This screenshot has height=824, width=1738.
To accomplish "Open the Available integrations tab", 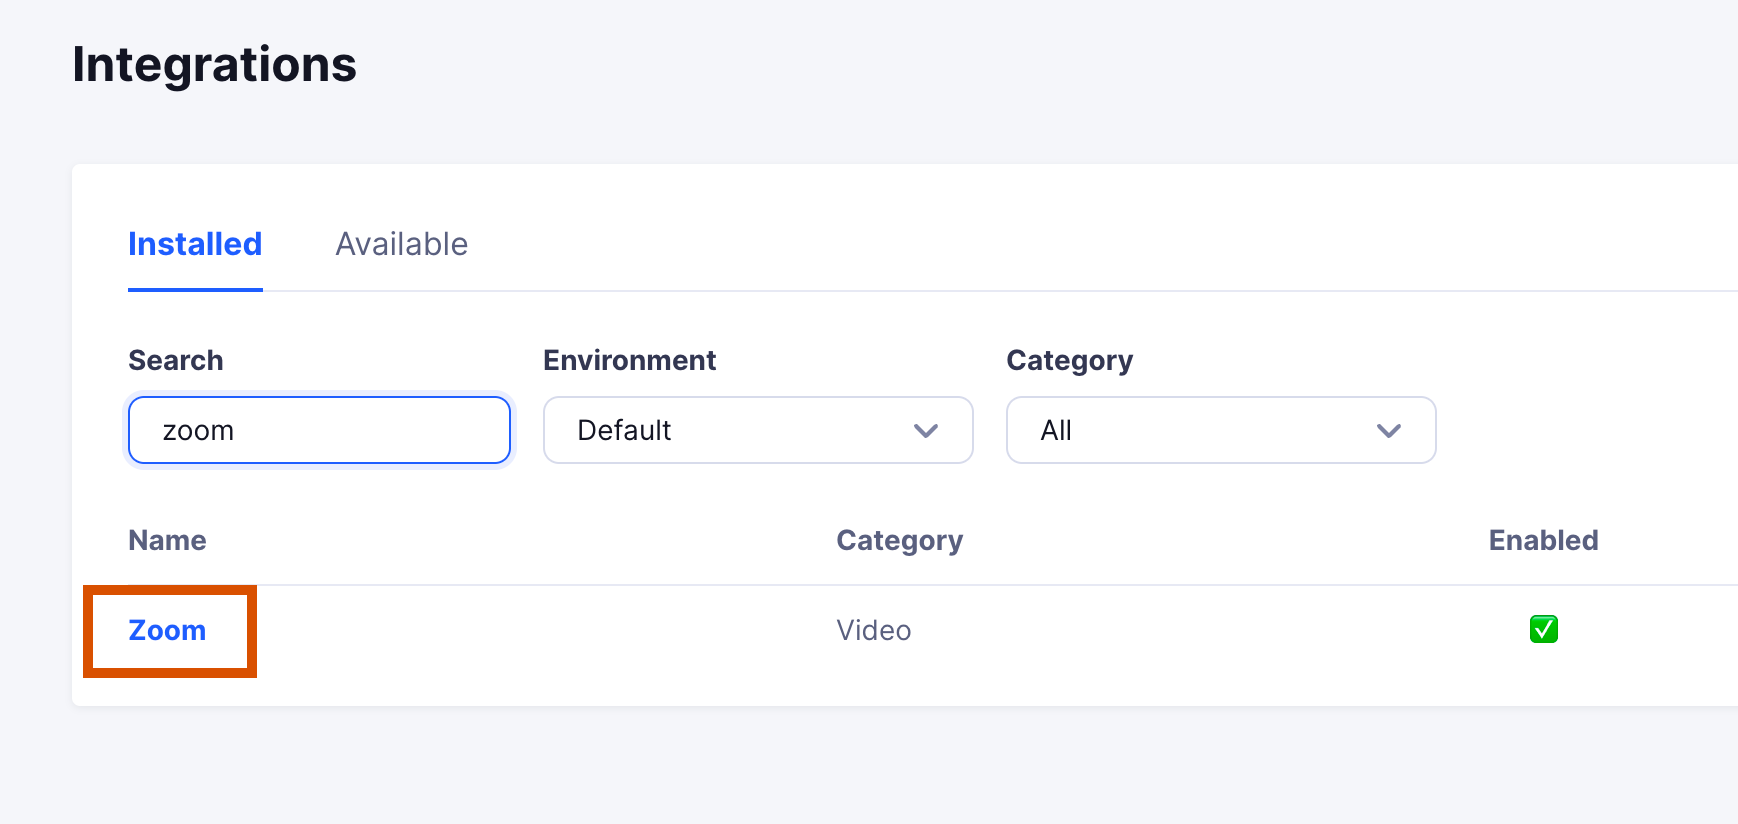I will (401, 244).
